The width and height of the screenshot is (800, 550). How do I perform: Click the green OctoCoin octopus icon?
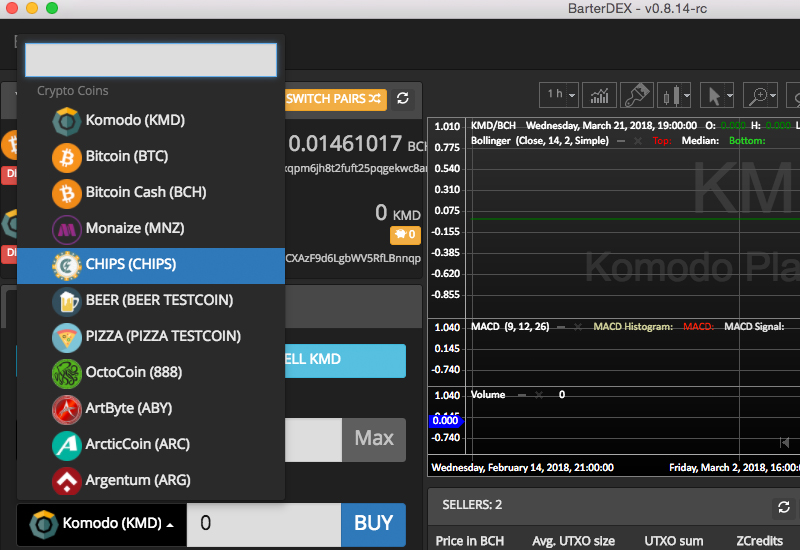pos(66,374)
